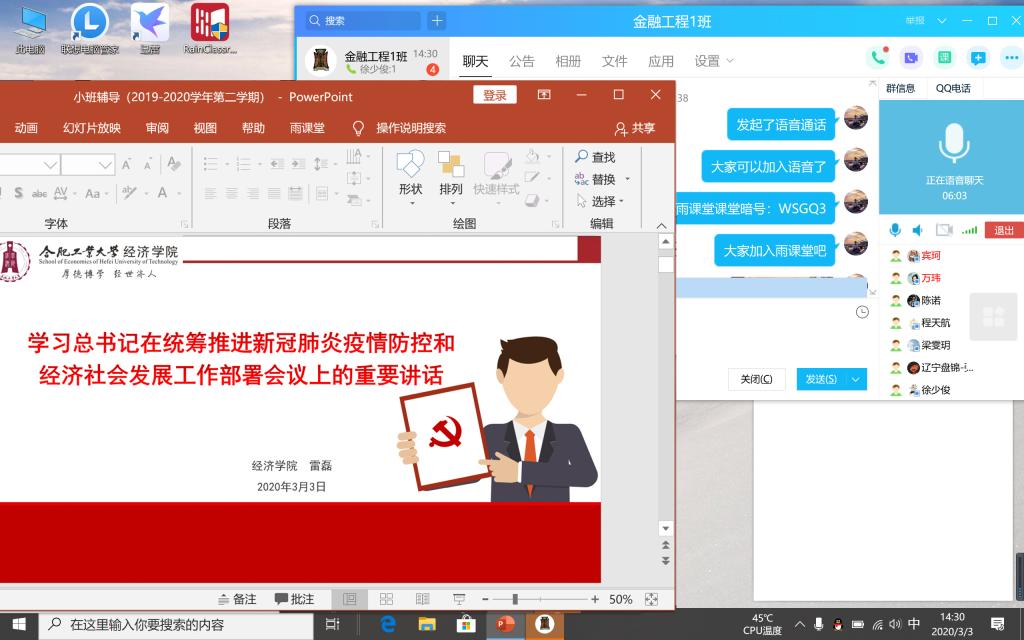This screenshot has height=640, width=1024.
Task: Decrease font size with the small A icon
Action: tap(148, 165)
